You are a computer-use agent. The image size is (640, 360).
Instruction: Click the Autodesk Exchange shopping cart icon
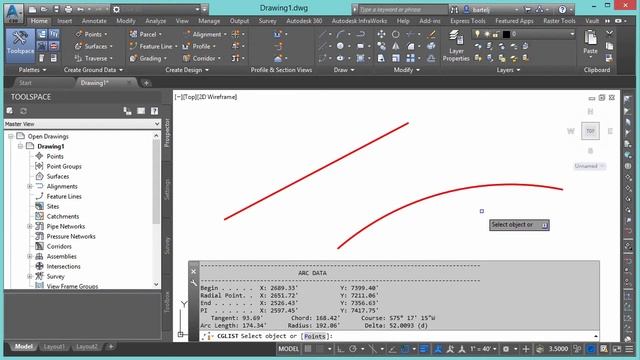527,9
